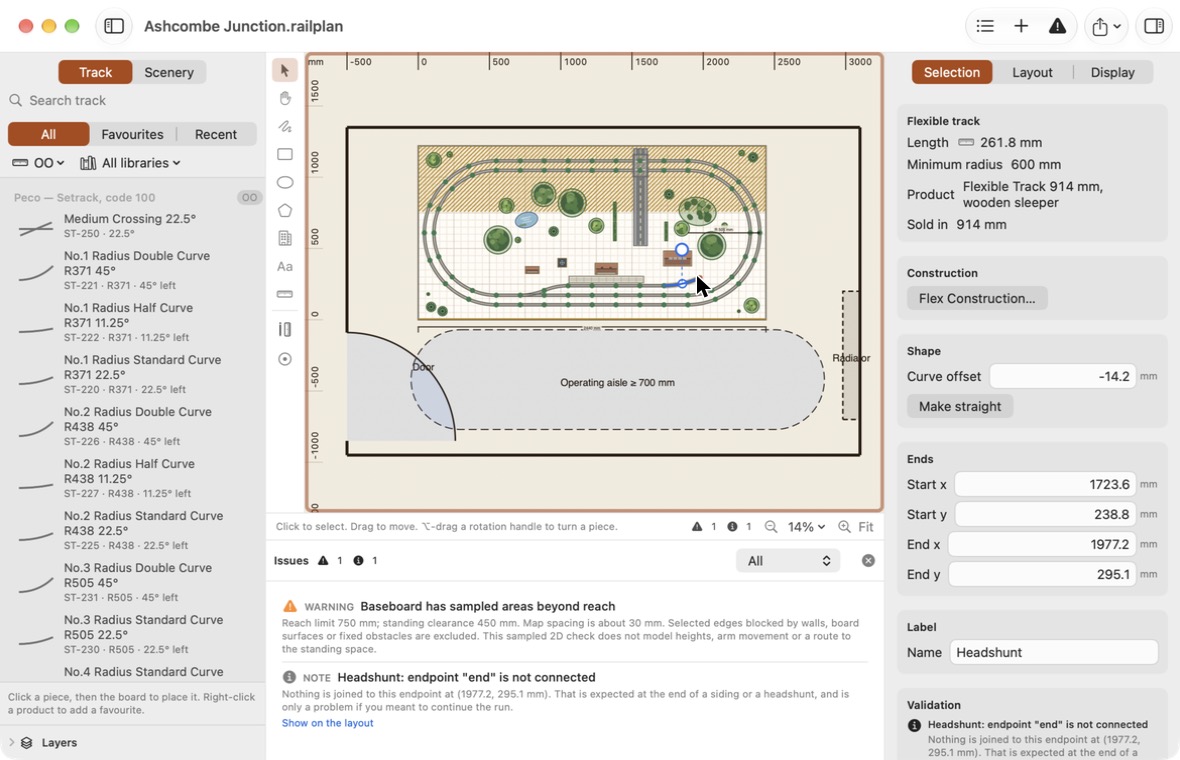Viewport: 1180px width, 760px height.
Task: Click the warning triangle toolbar icon
Action: click(1057, 26)
